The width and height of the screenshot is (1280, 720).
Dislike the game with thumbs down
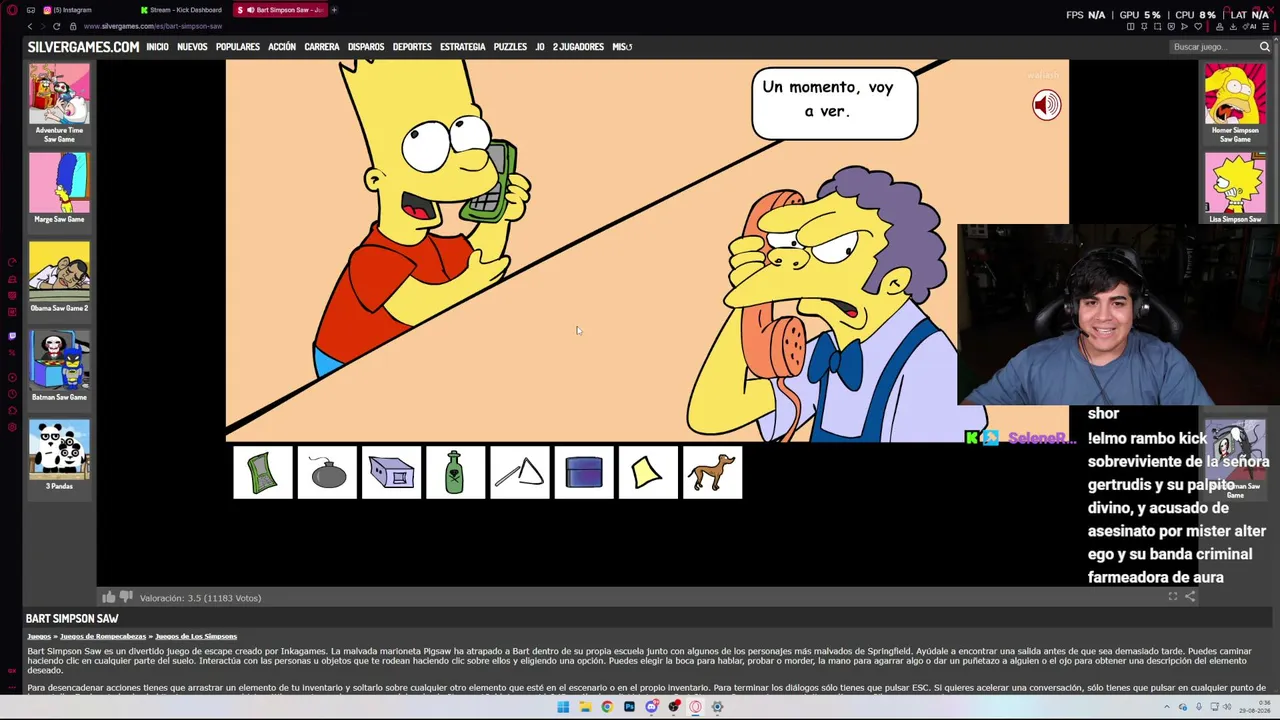tap(126, 598)
